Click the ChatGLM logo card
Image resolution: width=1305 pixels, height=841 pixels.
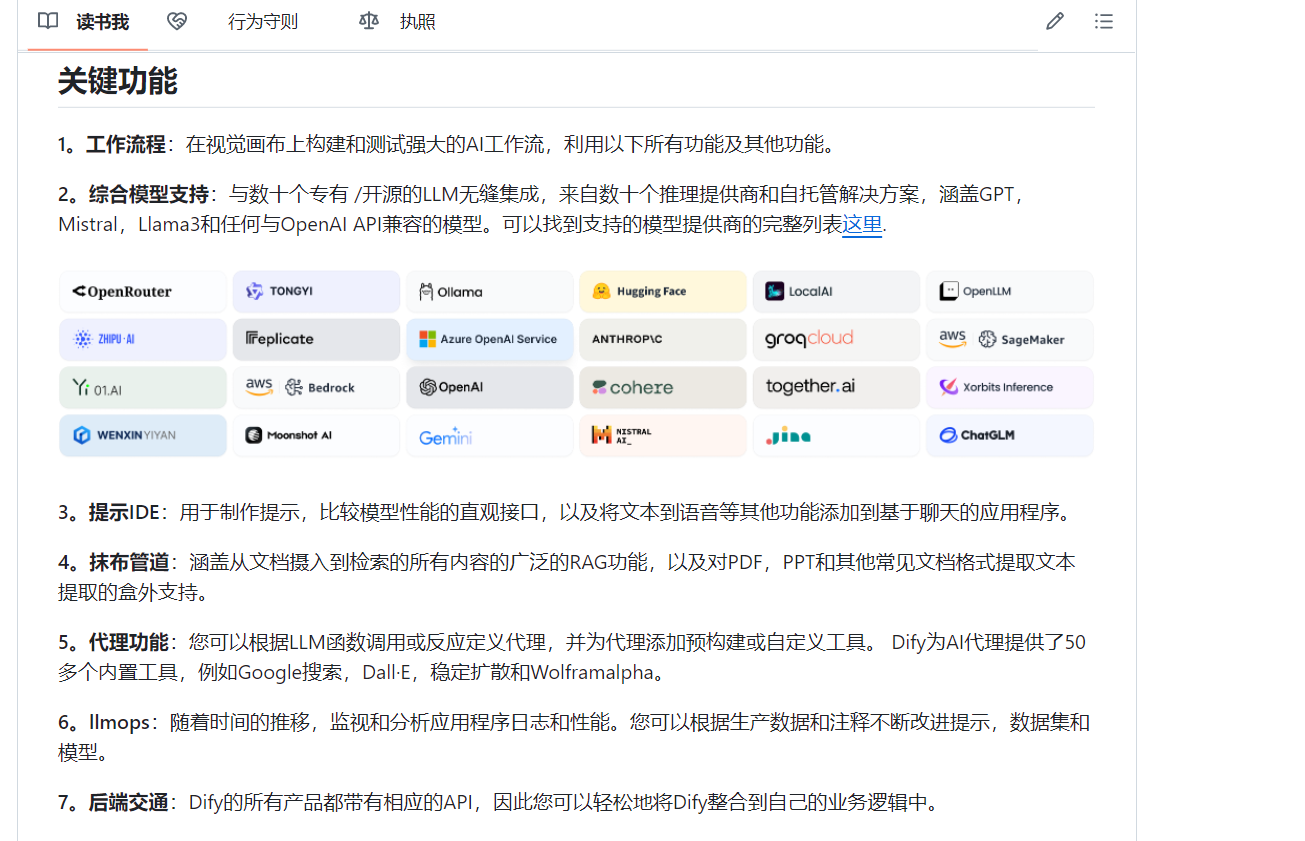(1009, 435)
